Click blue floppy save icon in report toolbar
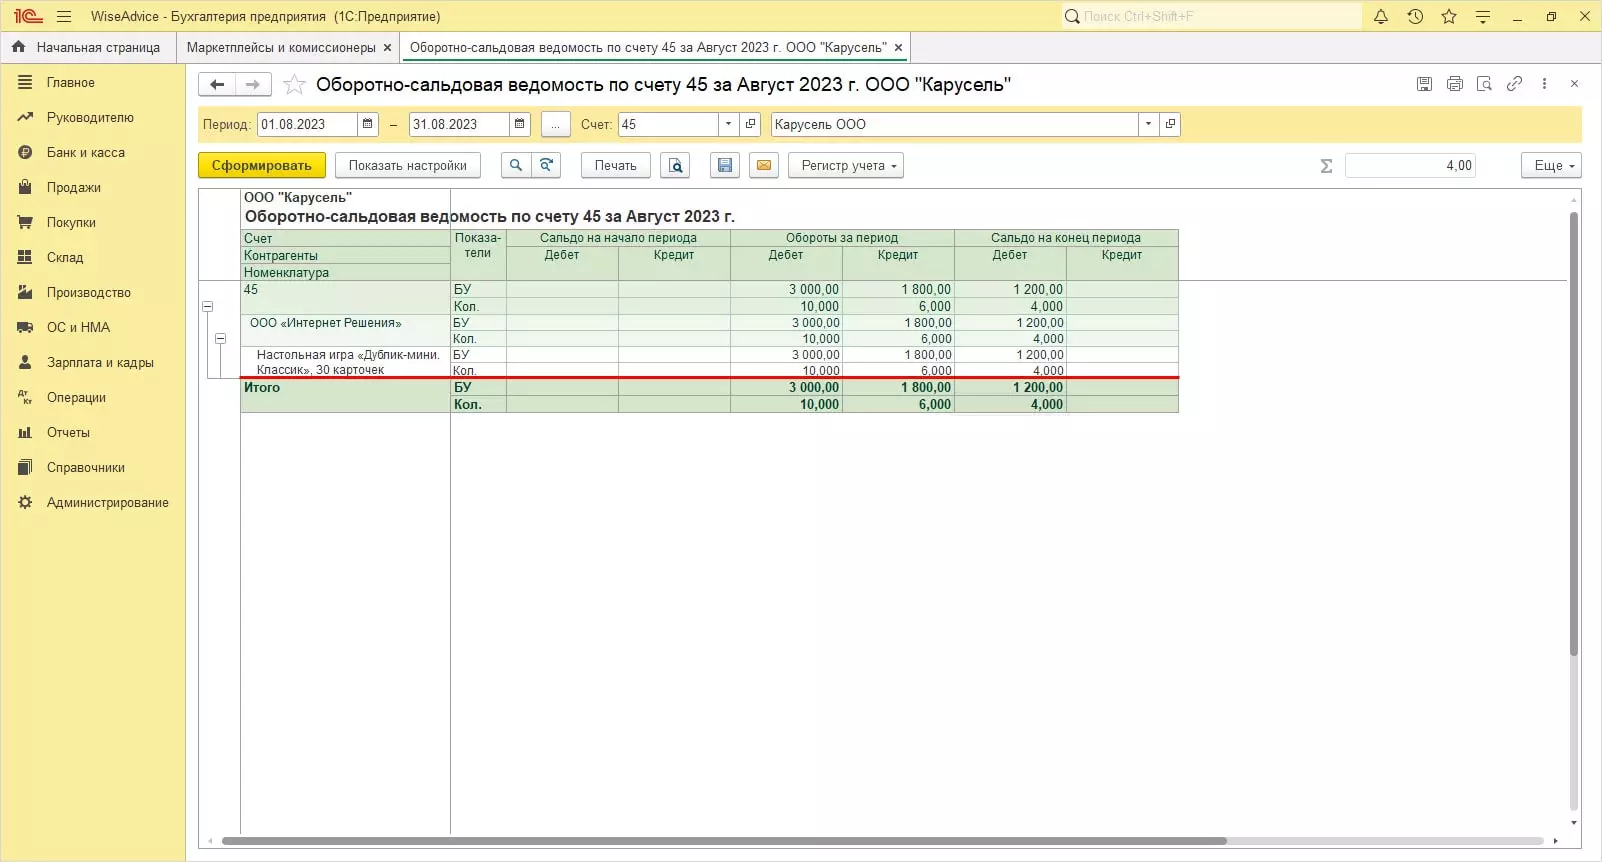This screenshot has width=1602, height=862. [725, 165]
